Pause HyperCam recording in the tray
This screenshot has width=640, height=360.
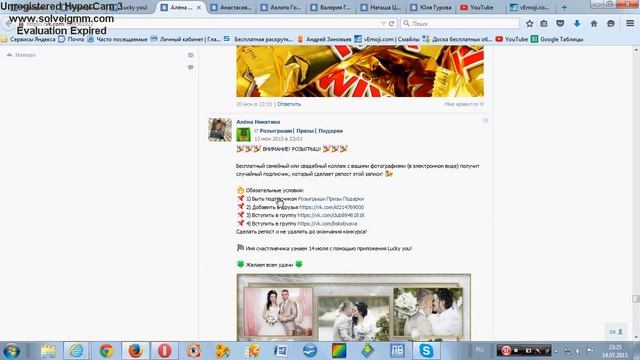coord(506,350)
